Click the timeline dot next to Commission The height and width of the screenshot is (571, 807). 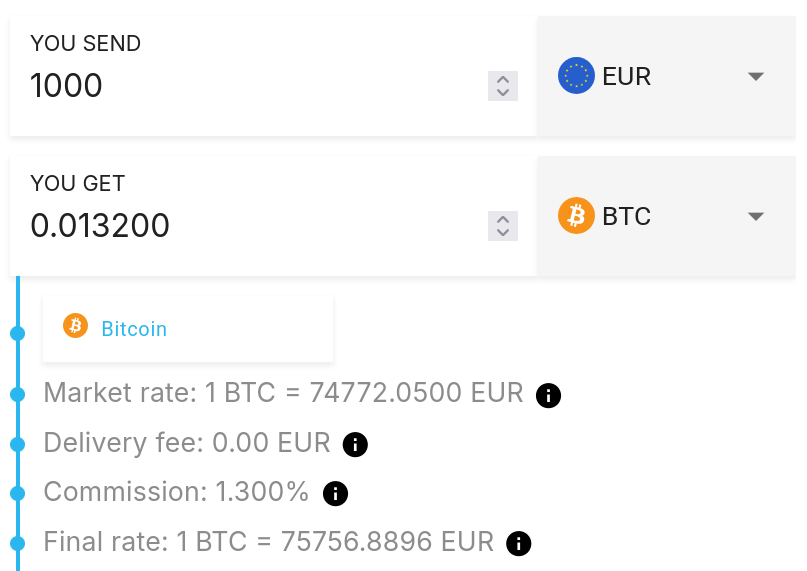(17, 493)
